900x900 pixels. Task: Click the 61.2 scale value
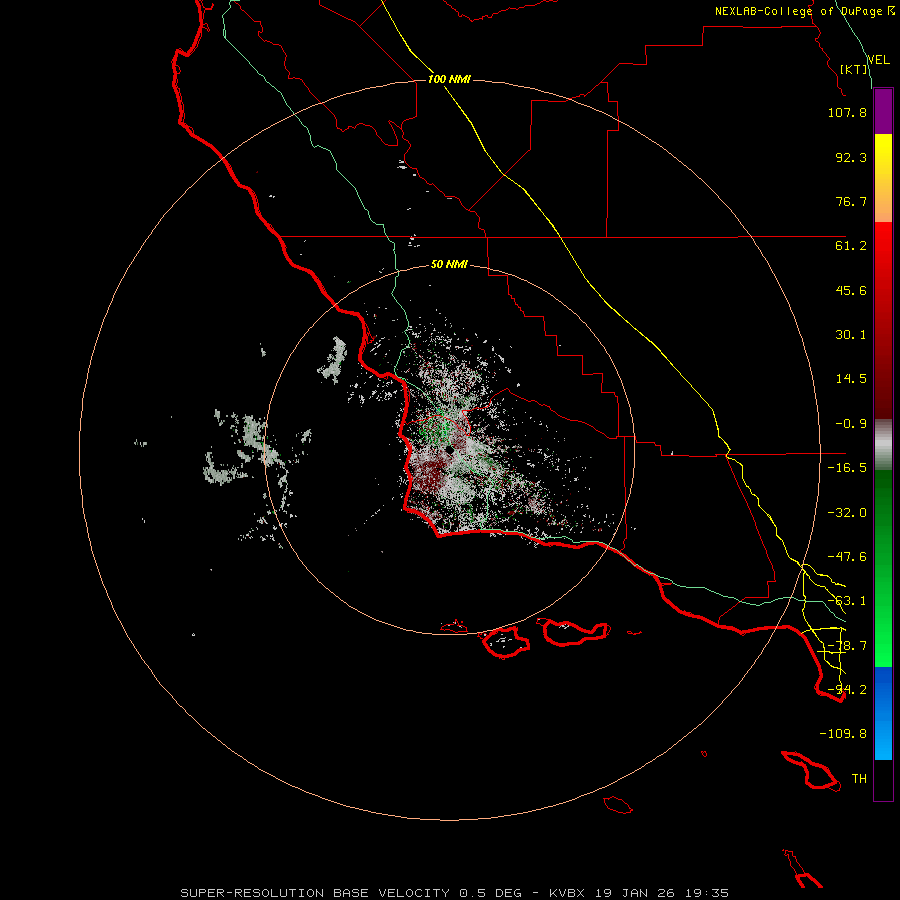click(851, 246)
